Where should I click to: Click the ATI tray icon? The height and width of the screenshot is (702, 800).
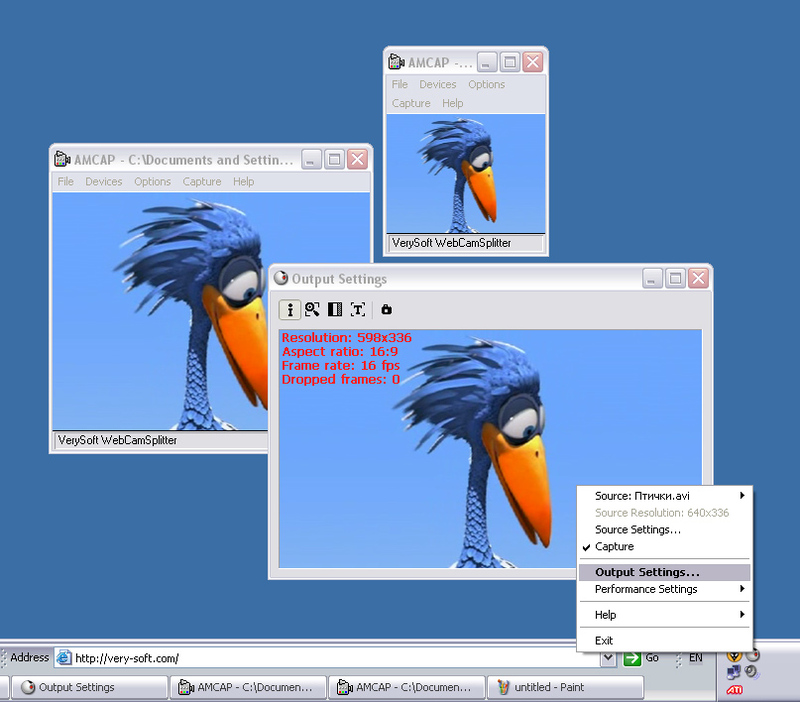[x=734, y=690]
